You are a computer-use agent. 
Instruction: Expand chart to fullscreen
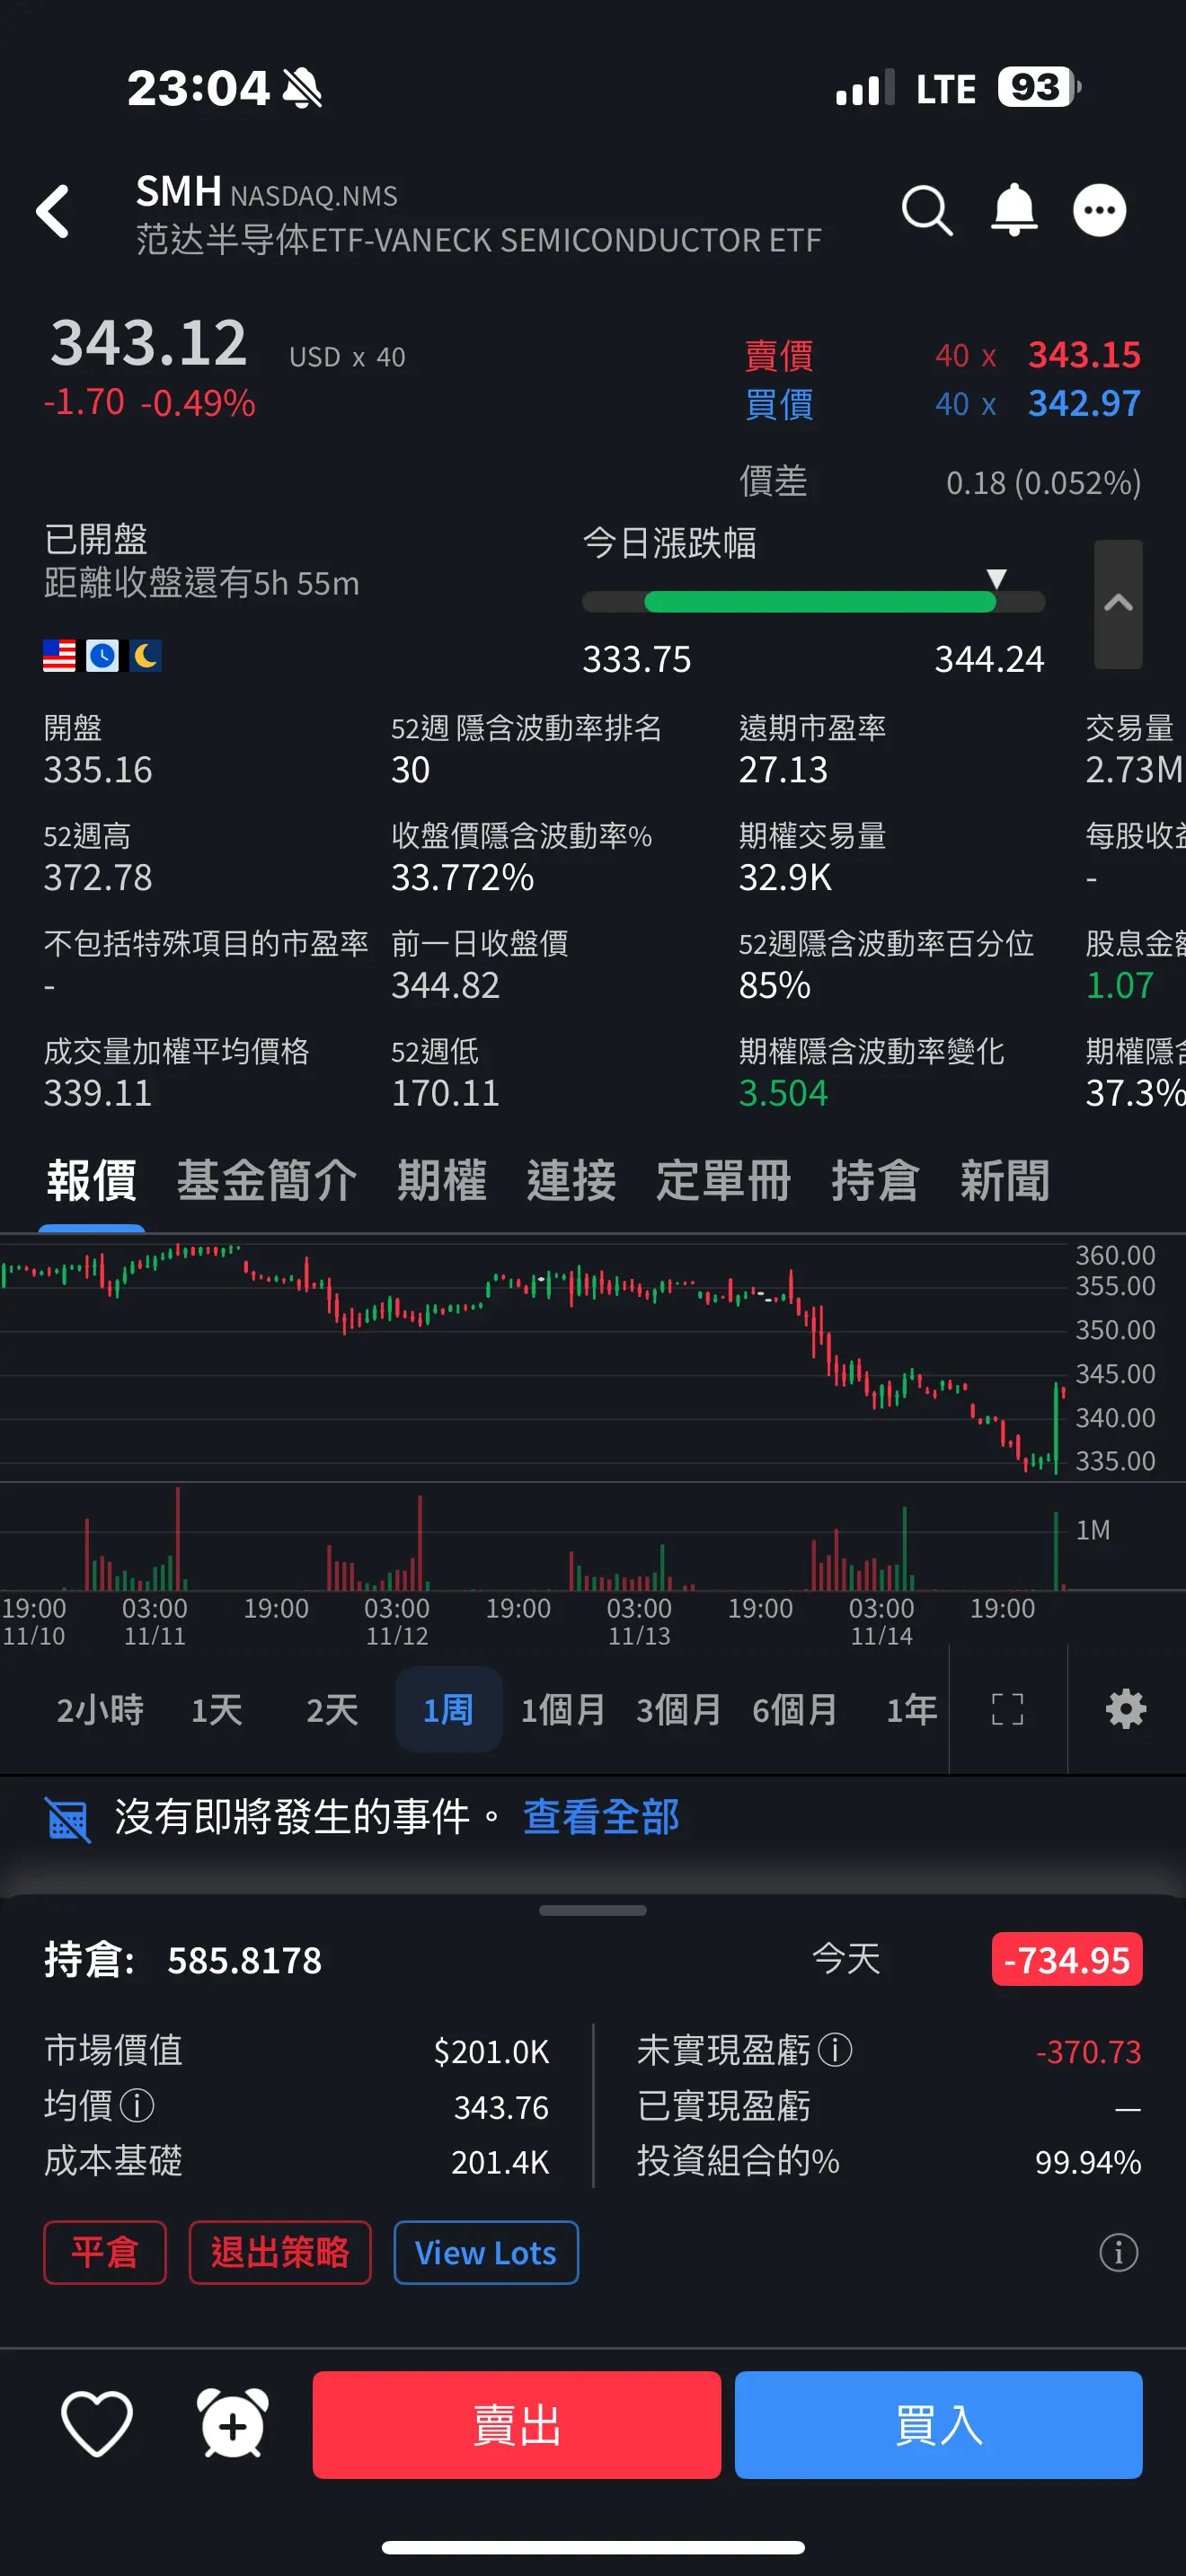1007,1710
